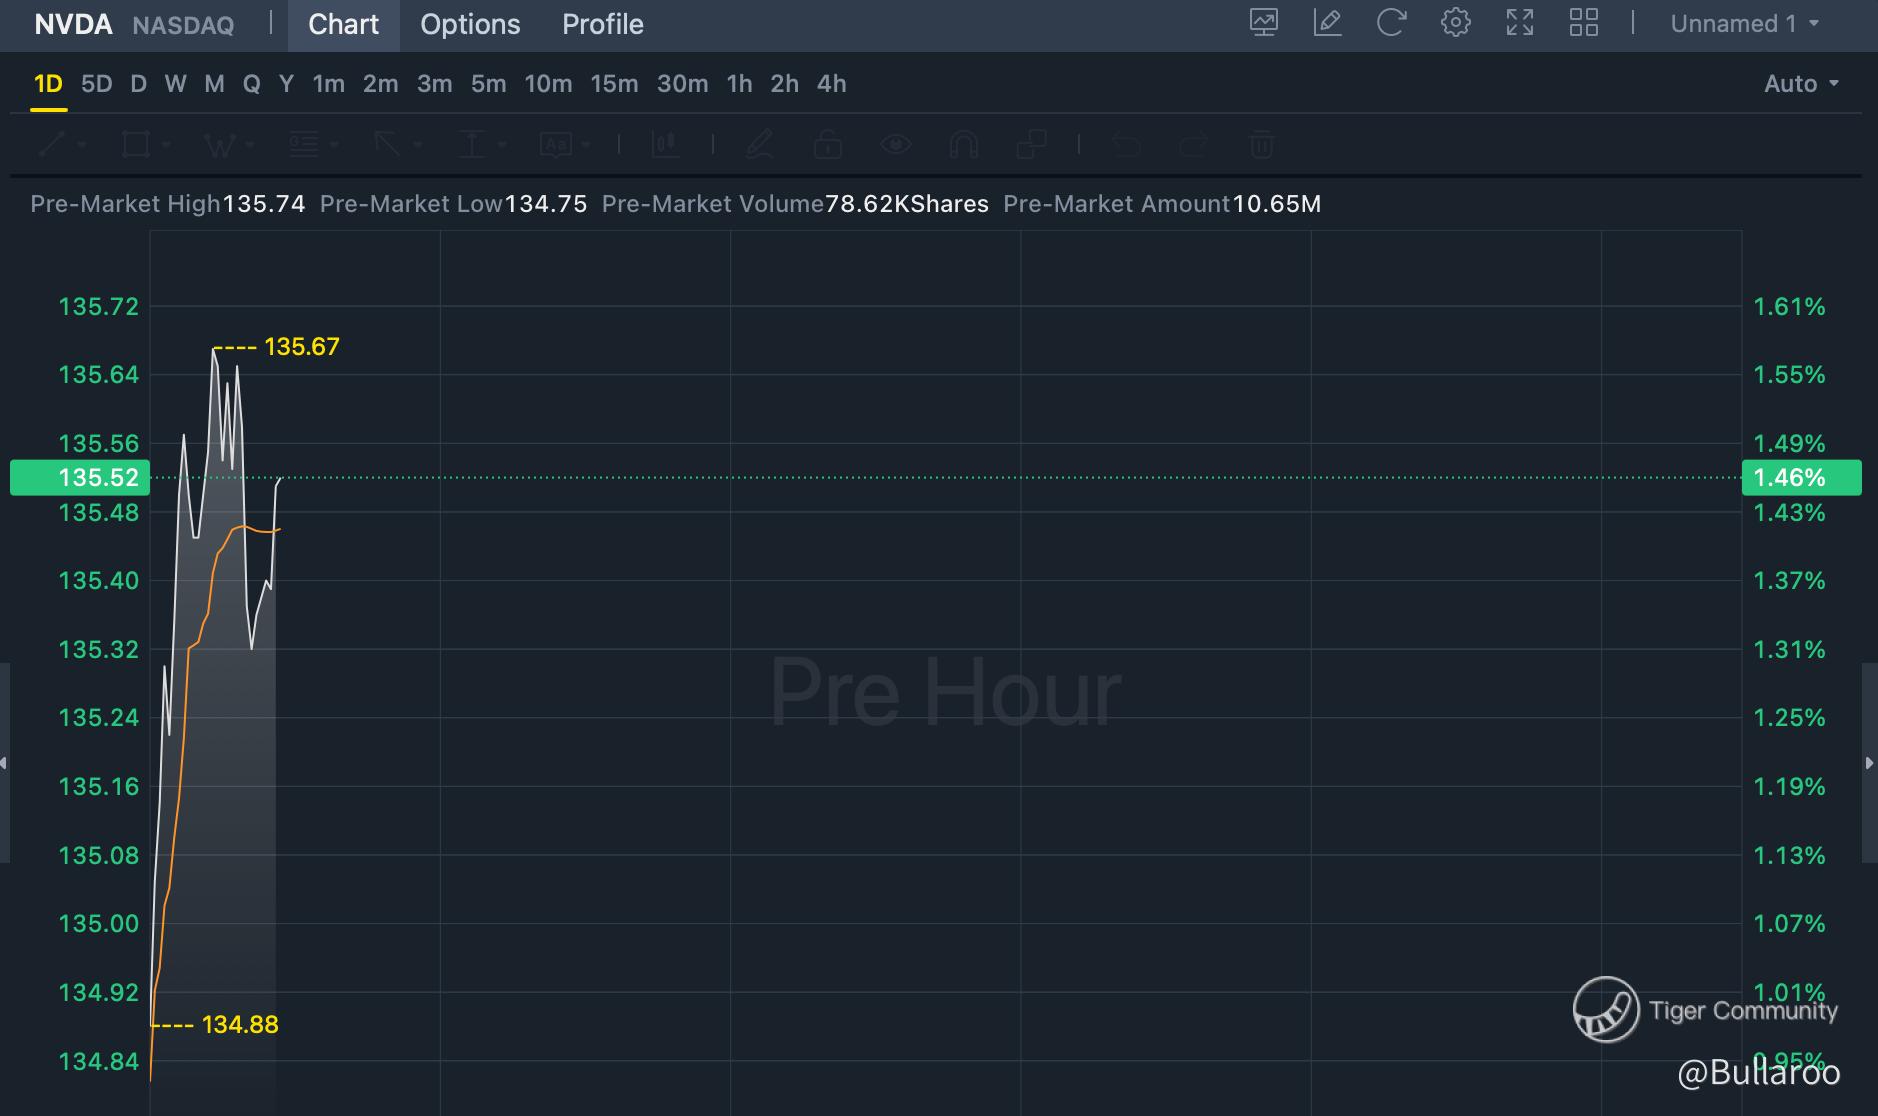Toggle drawings visibility eye icon

(896, 145)
